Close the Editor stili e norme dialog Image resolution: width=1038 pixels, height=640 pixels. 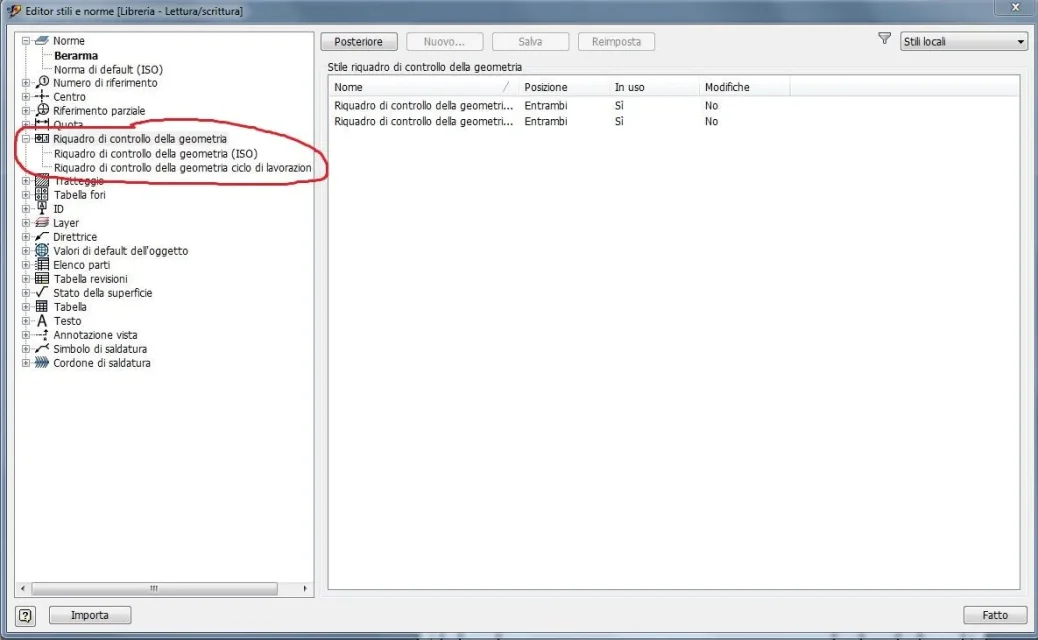pos(1015,7)
